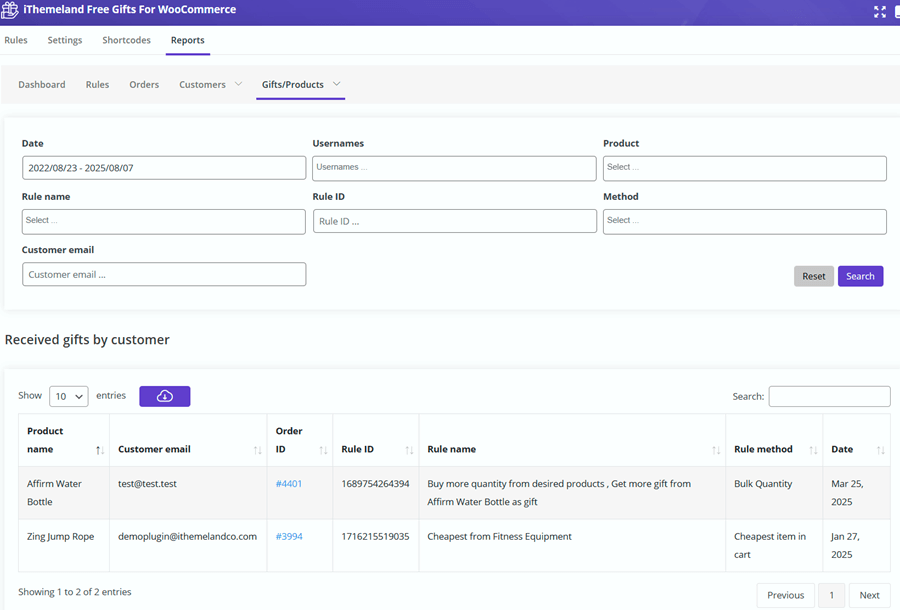Sort table by Product name column arrows
Screen dimensions: 900x610
click(x=99, y=450)
